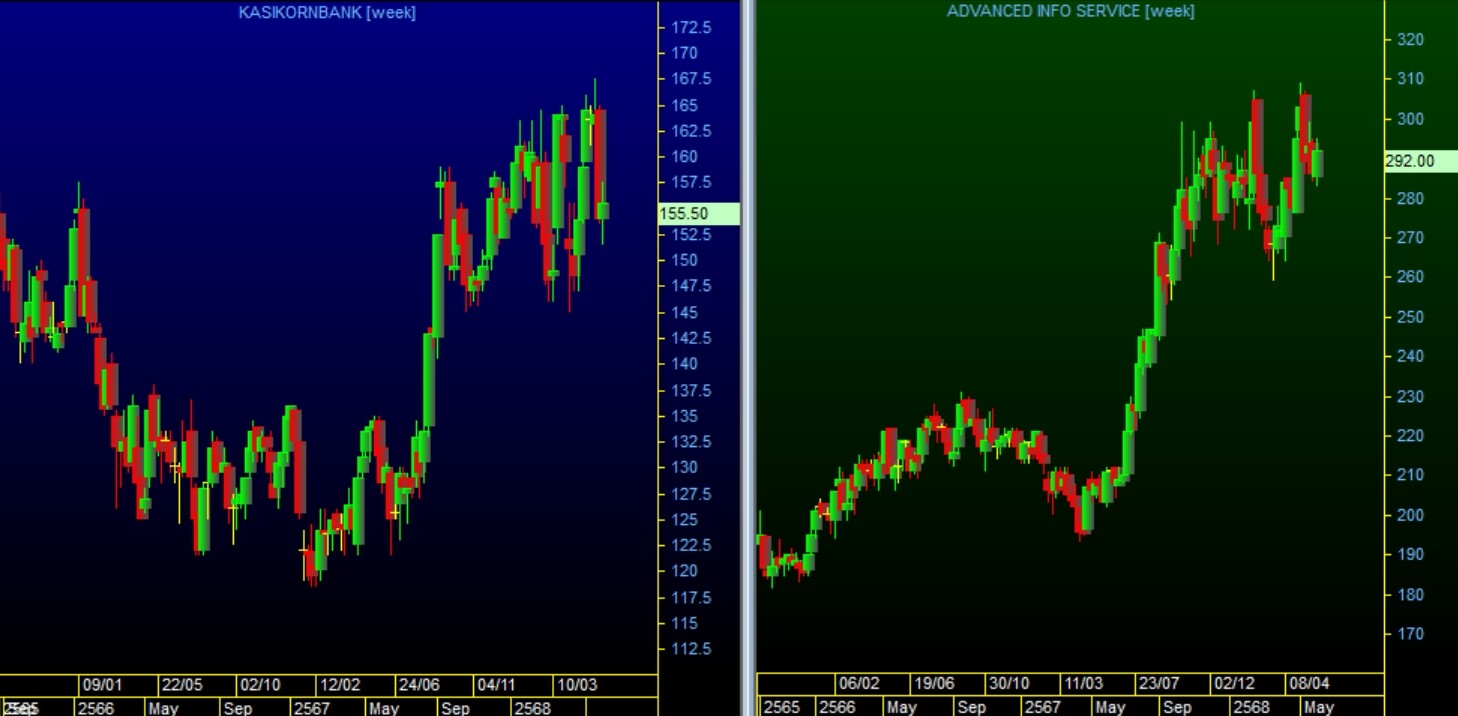Click 170 on the KASIKORNBANK price axis
The height and width of the screenshot is (716, 1458).
tap(685, 53)
